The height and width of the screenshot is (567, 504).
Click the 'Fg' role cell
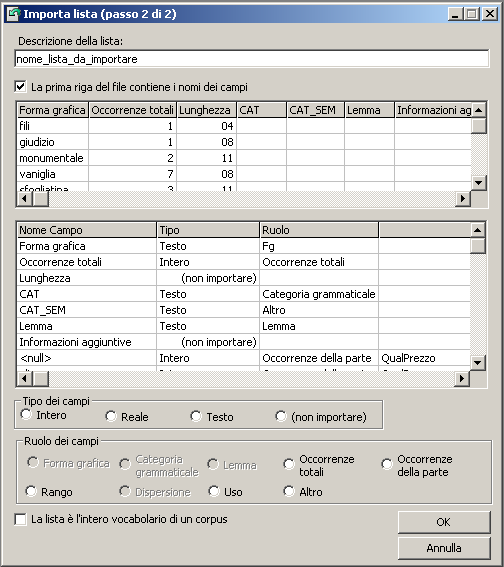pos(319,246)
